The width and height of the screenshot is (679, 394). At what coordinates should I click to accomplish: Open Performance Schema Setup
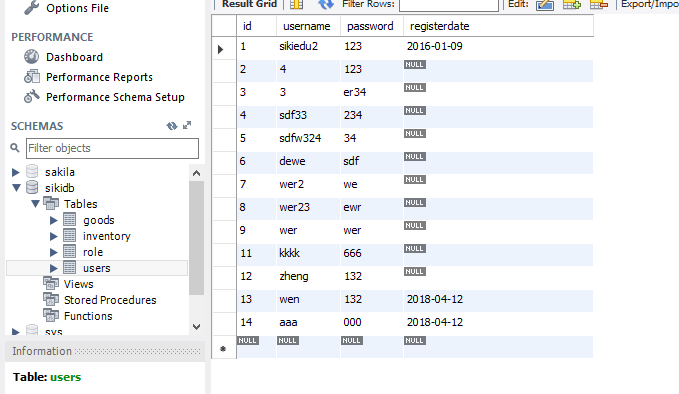point(115,97)
